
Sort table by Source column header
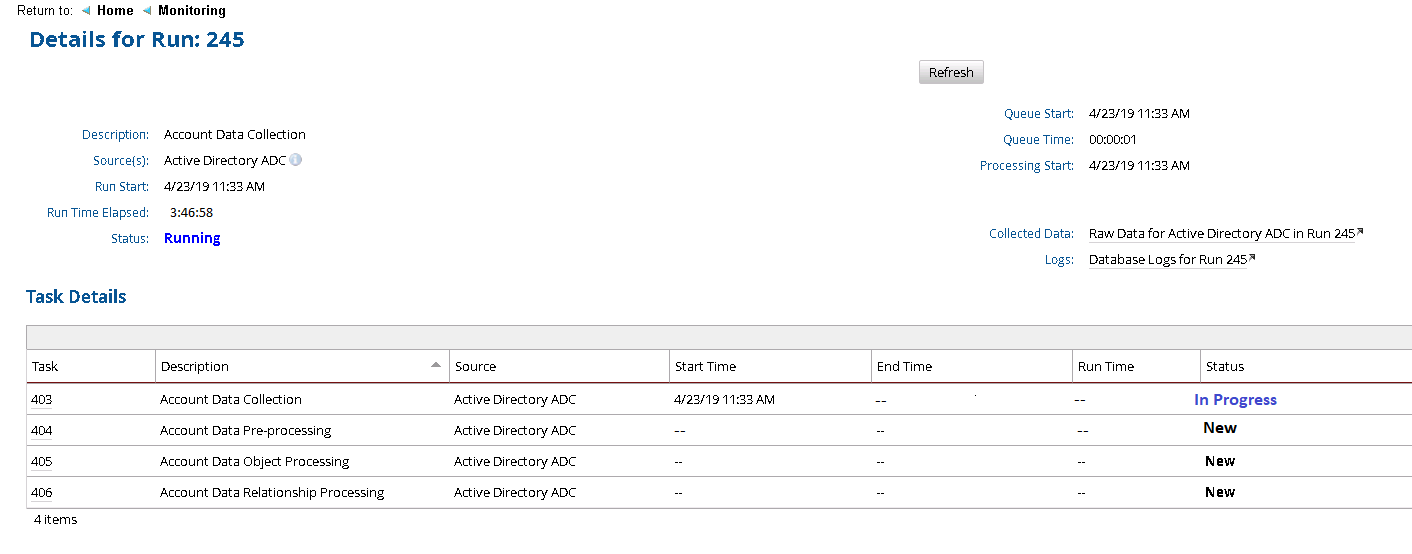point(475,367)
